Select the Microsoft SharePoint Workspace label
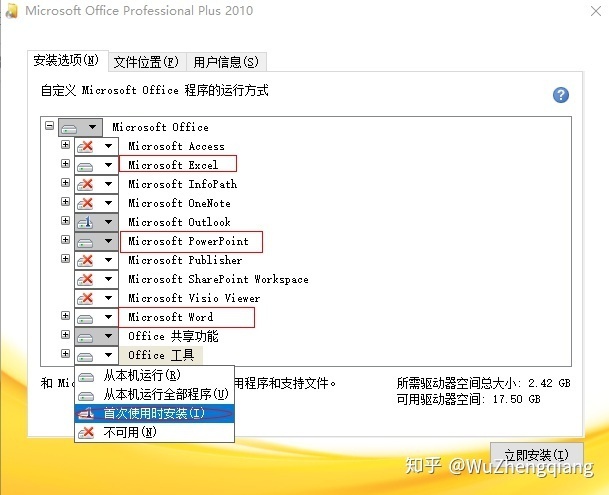Image resolution: width=609 pixels, height=495 pixels. [218, 279]
